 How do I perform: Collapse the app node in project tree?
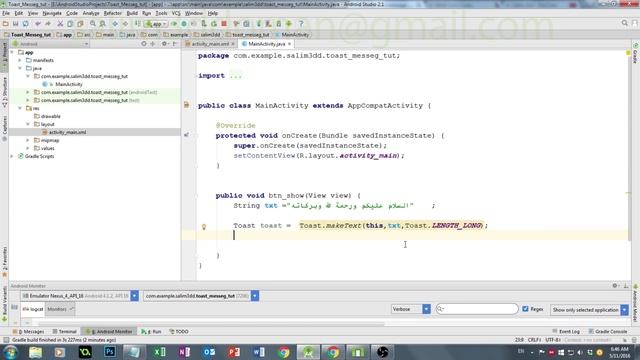pyautogui.click(x=12, y=52)
